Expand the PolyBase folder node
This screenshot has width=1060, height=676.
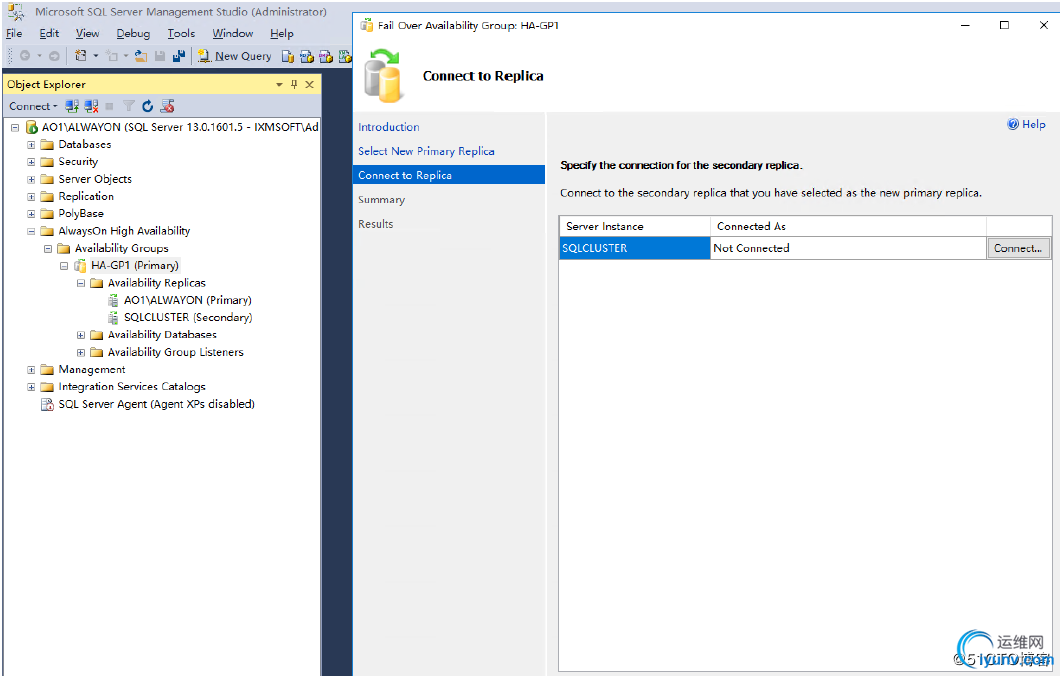coord(31,214)
